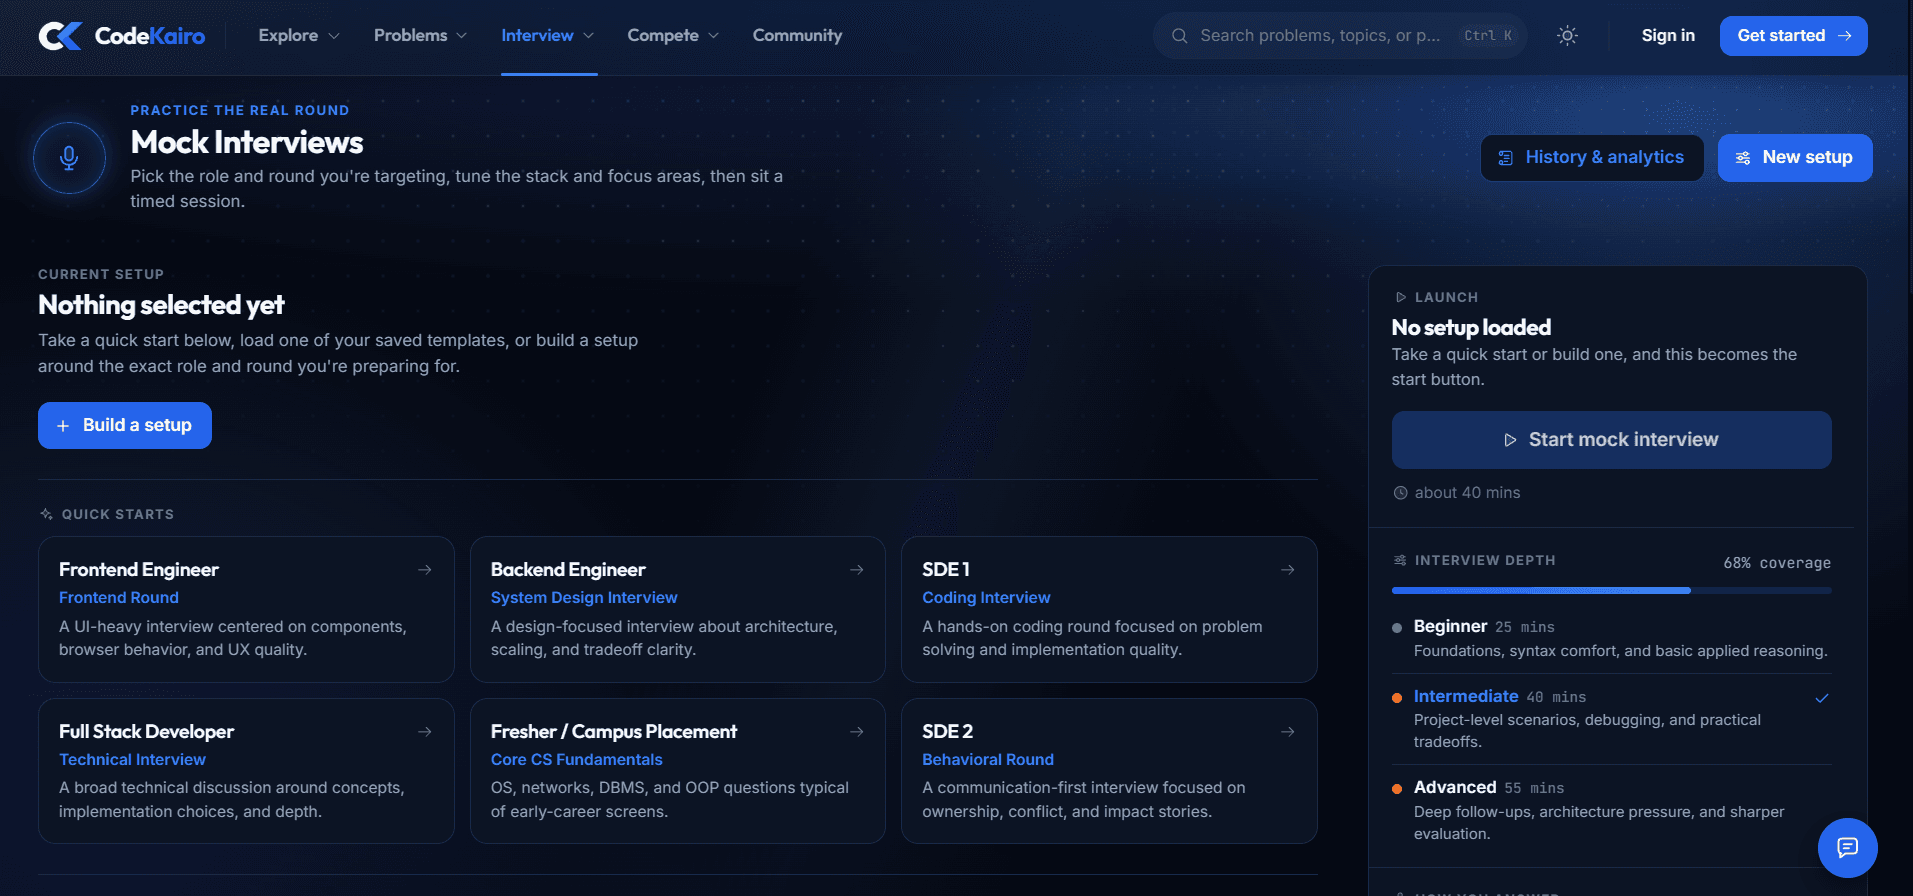Select the Backend Engineer card title
Screen dimensions: 1913x896
568,570
